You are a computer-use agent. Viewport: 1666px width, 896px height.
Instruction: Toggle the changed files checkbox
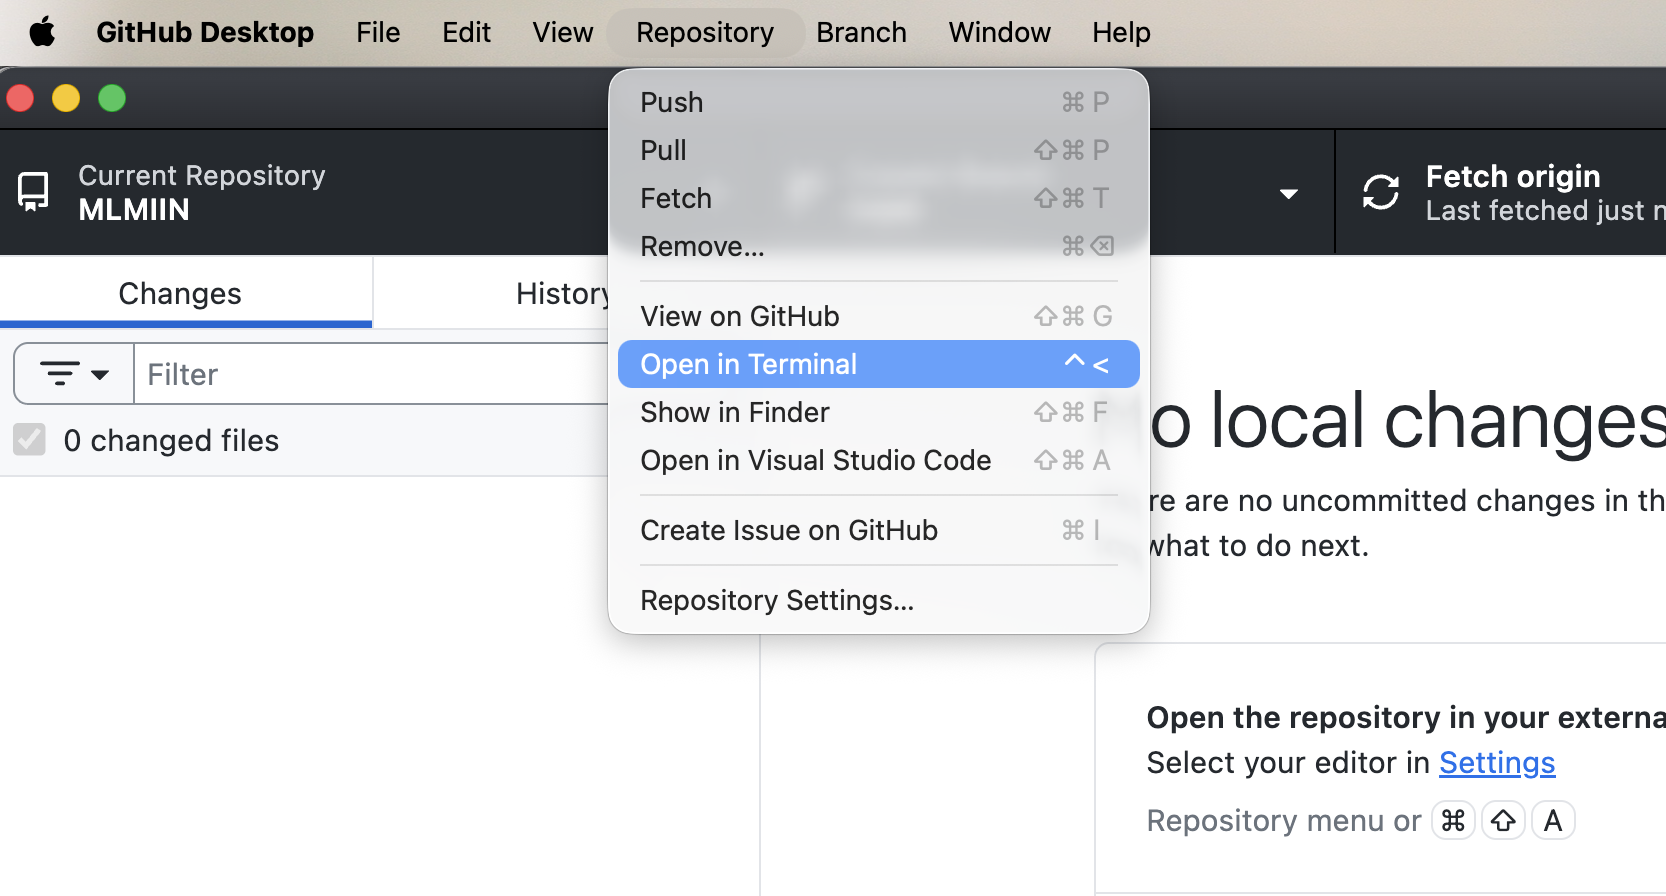click(x=30, y=439)
